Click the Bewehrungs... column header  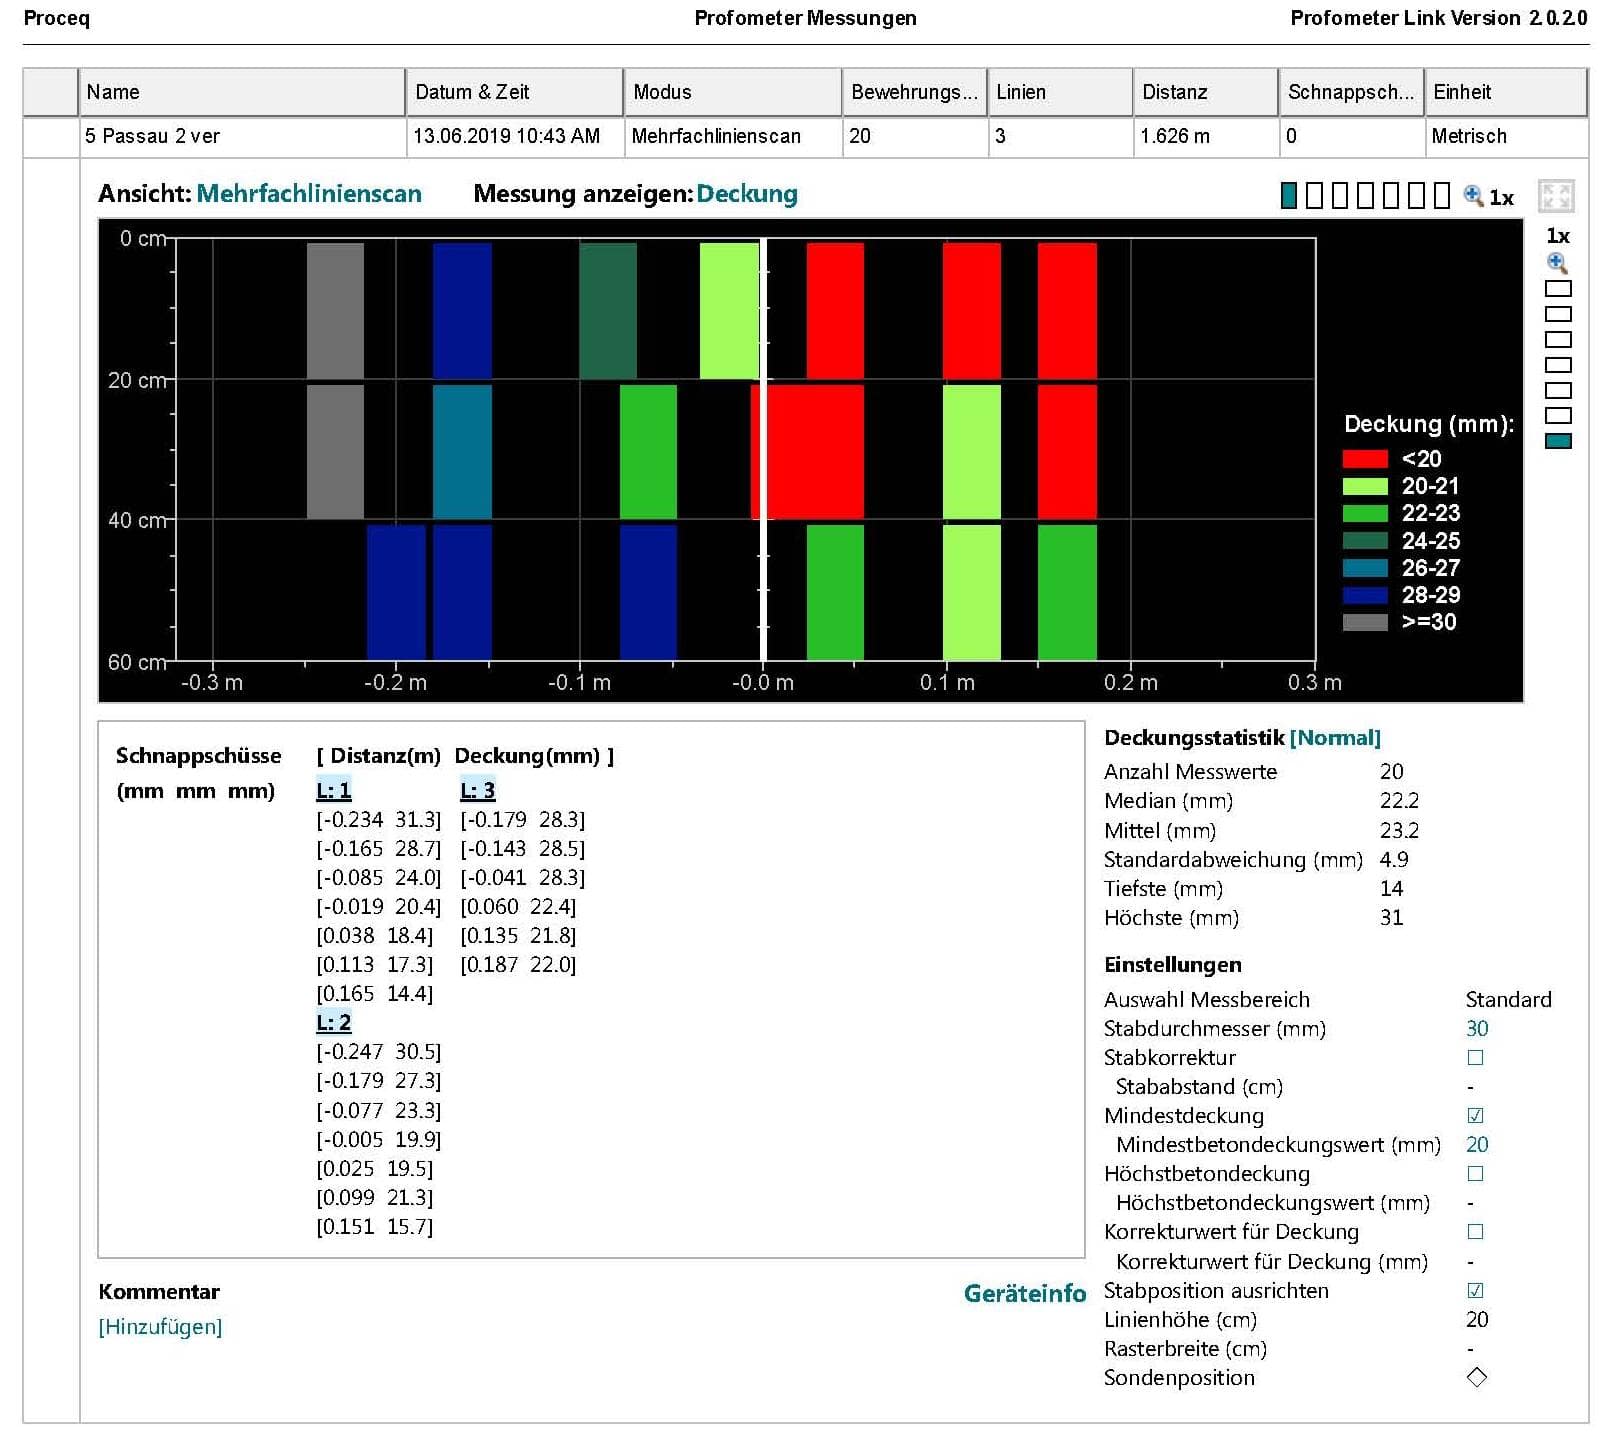tap(914, 92)
